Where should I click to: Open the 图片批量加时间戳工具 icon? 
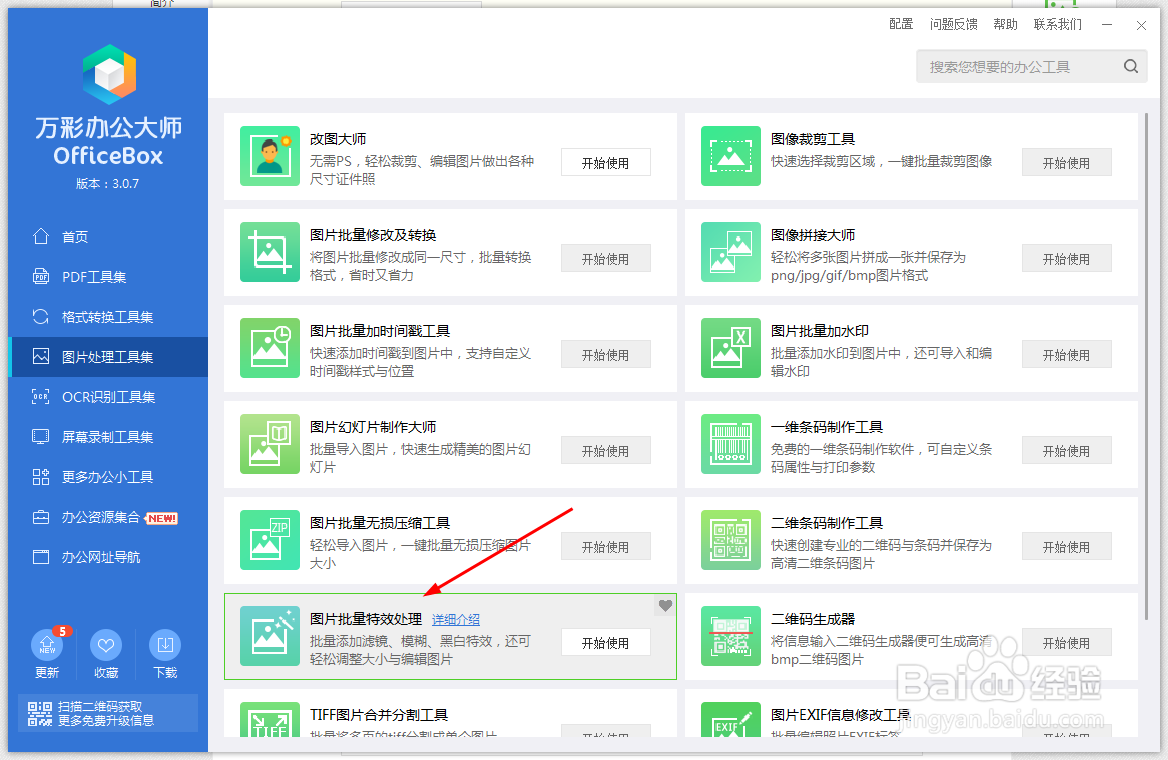[x=270, y=348]
